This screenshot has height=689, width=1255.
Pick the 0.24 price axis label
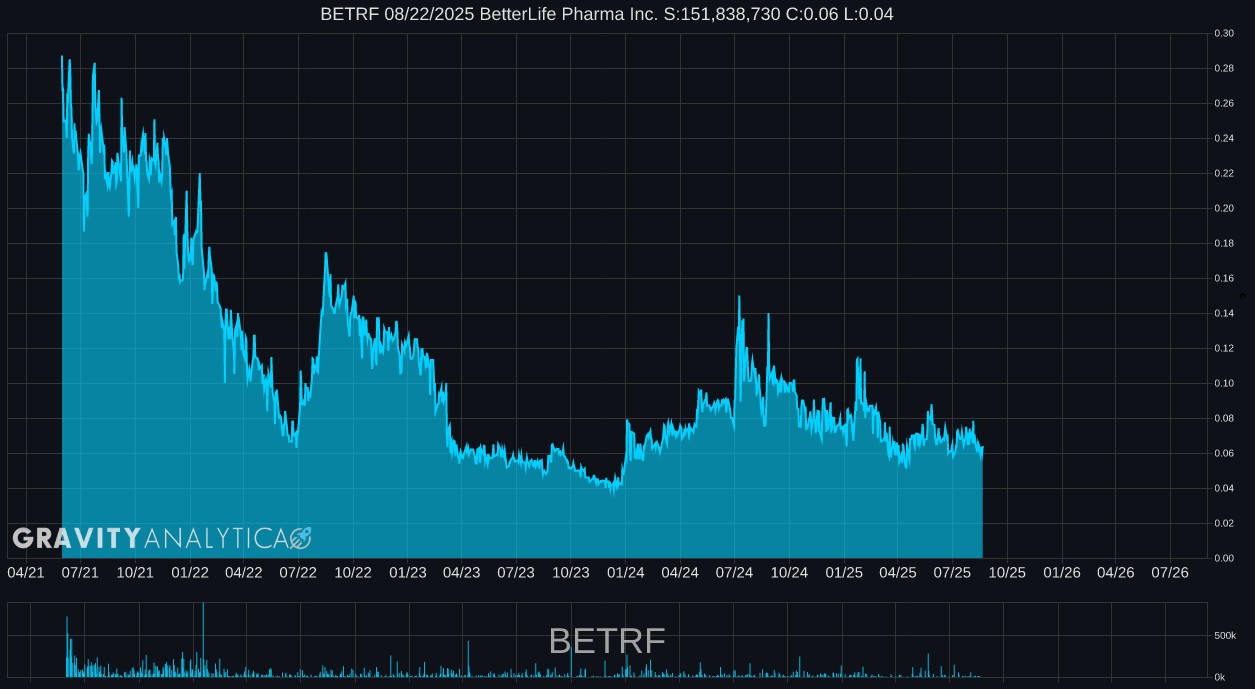point(1224,138)
